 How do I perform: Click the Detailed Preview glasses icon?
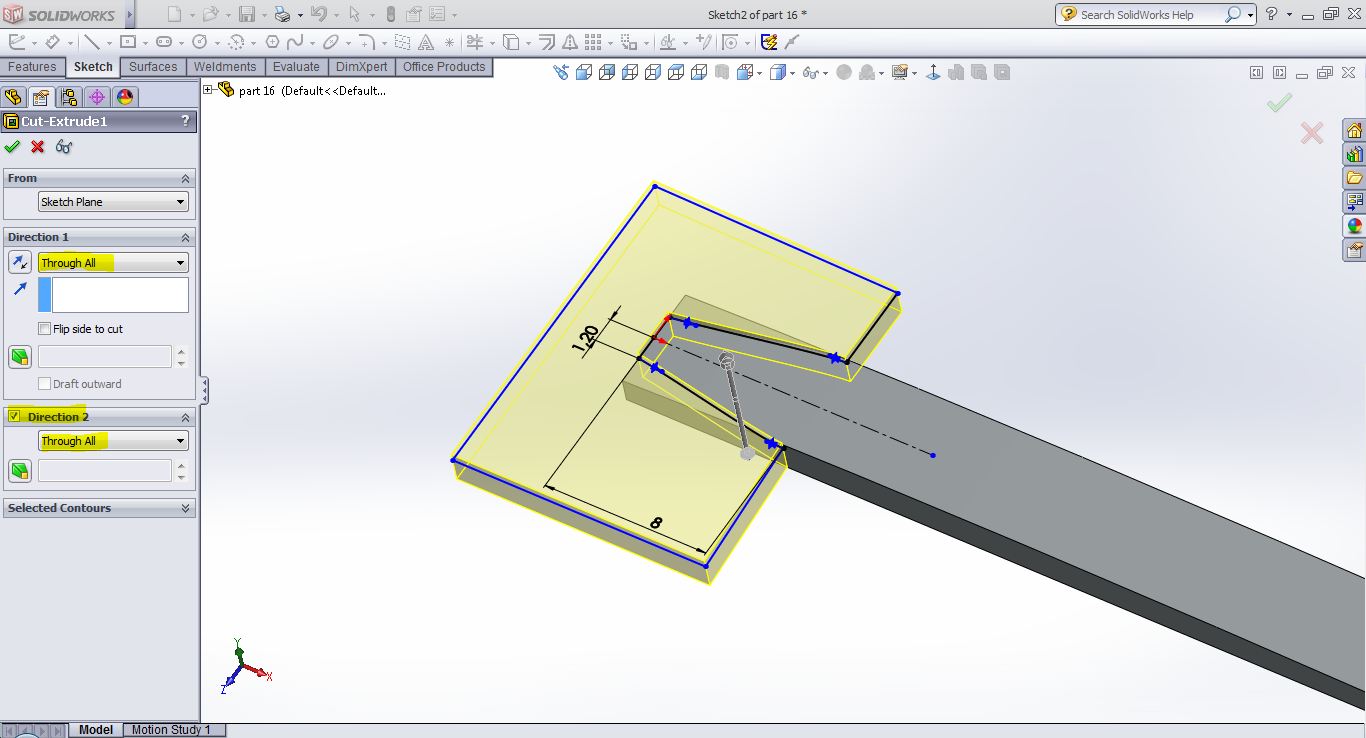pyautogui.click(x=64, y=147)
